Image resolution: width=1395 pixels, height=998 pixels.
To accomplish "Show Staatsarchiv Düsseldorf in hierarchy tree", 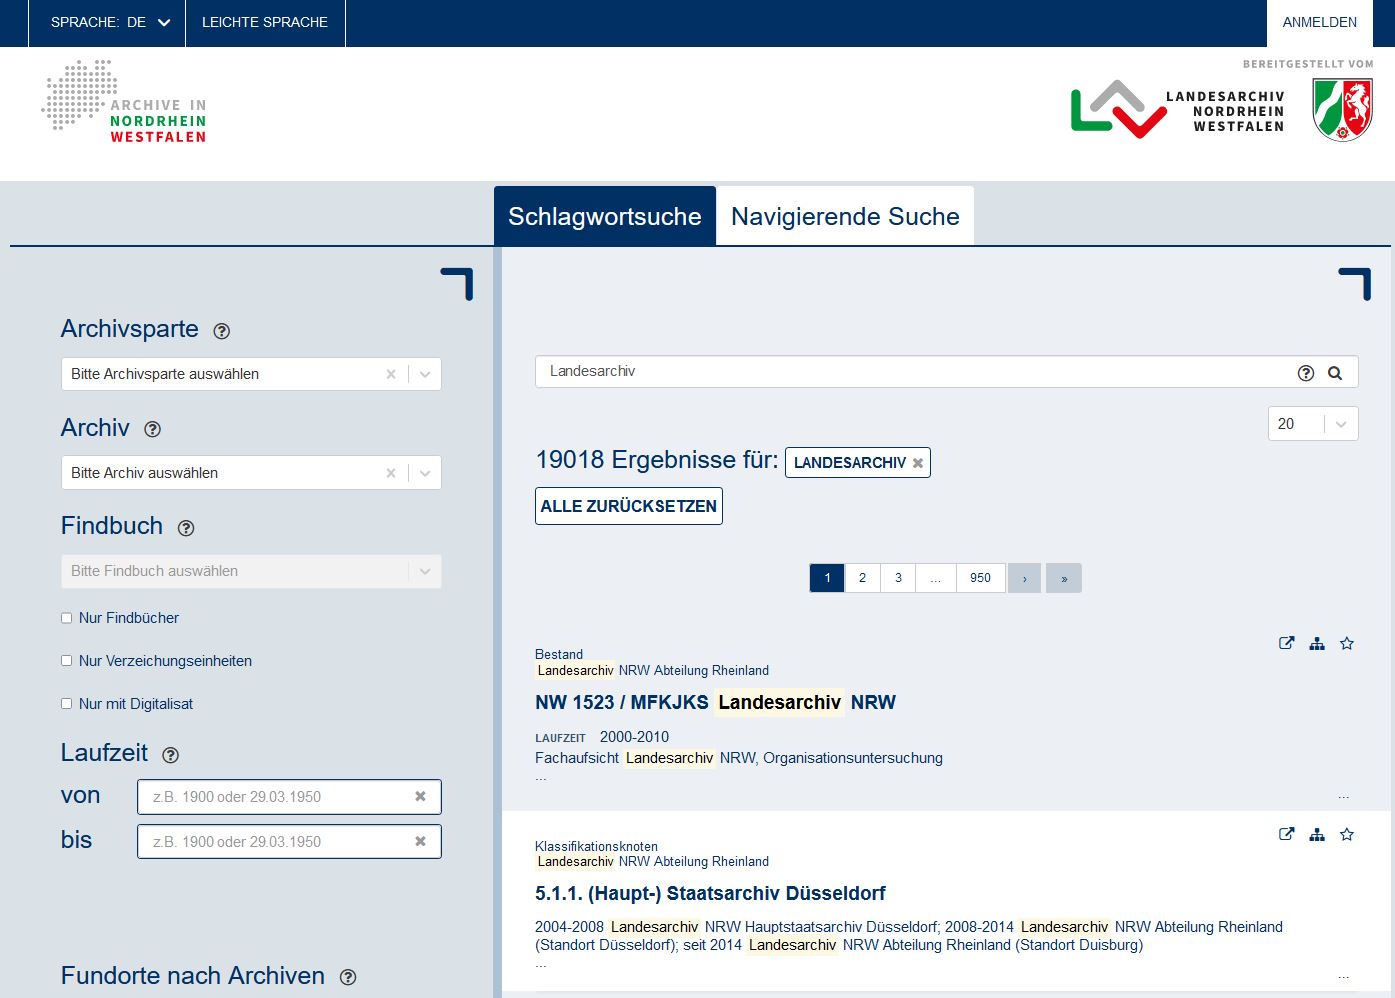I will (1317, 834).
